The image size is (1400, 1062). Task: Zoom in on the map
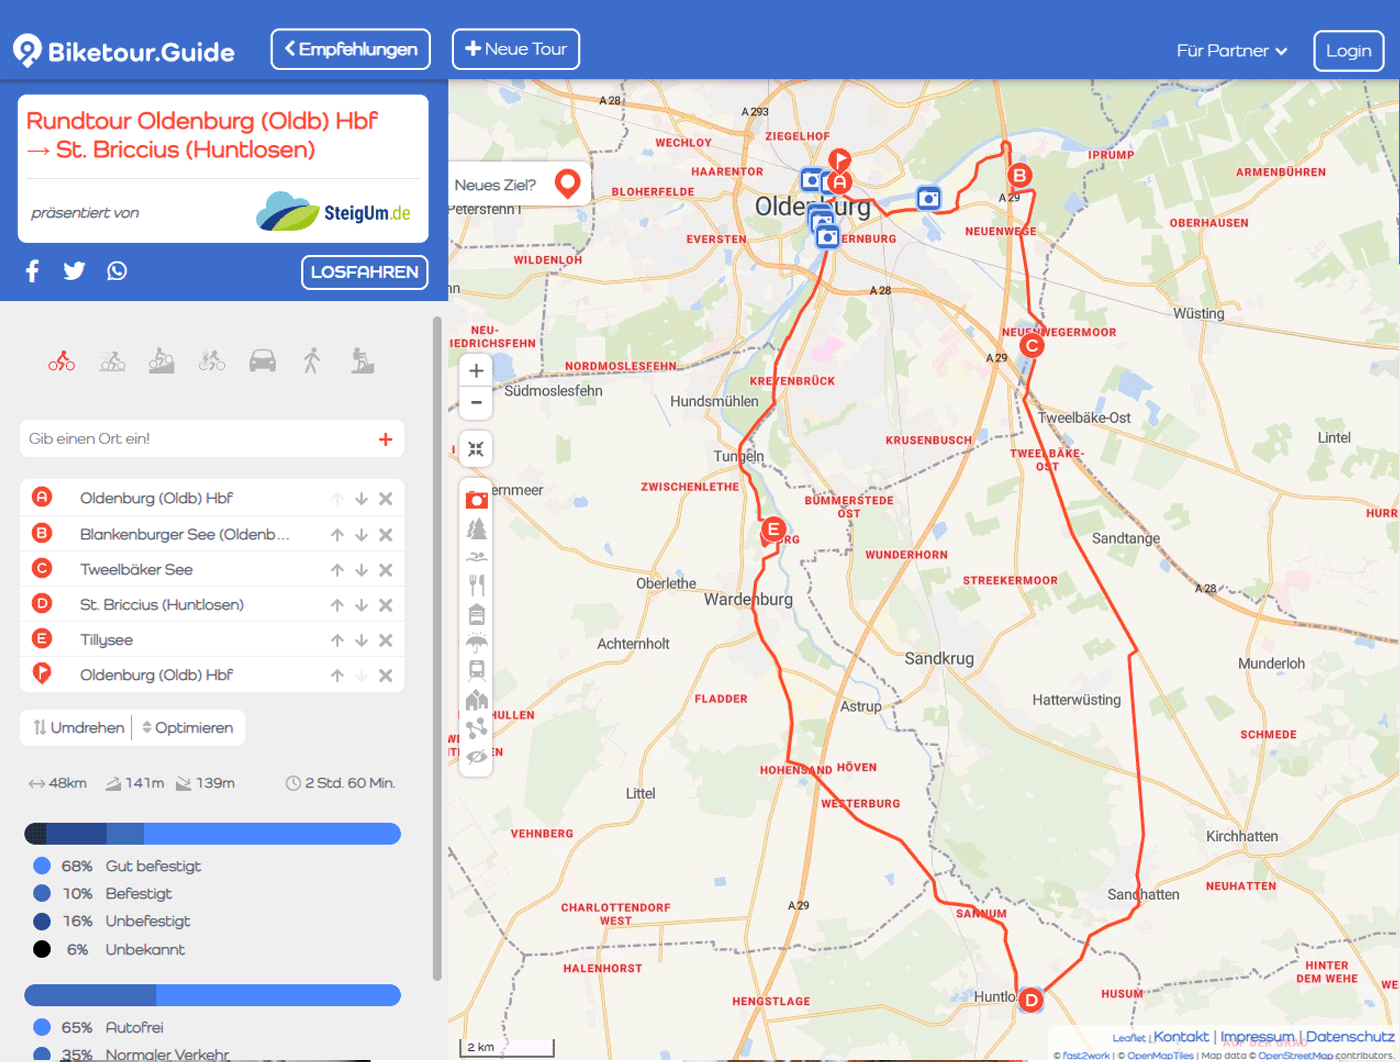tap(476, 371)
